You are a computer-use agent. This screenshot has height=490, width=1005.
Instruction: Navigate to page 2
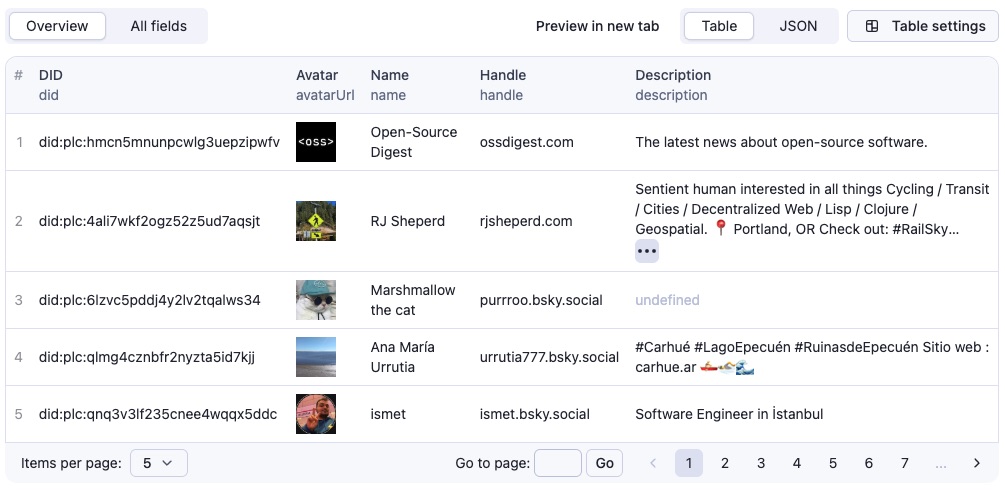pyautogui.click(x=725, y=463)
